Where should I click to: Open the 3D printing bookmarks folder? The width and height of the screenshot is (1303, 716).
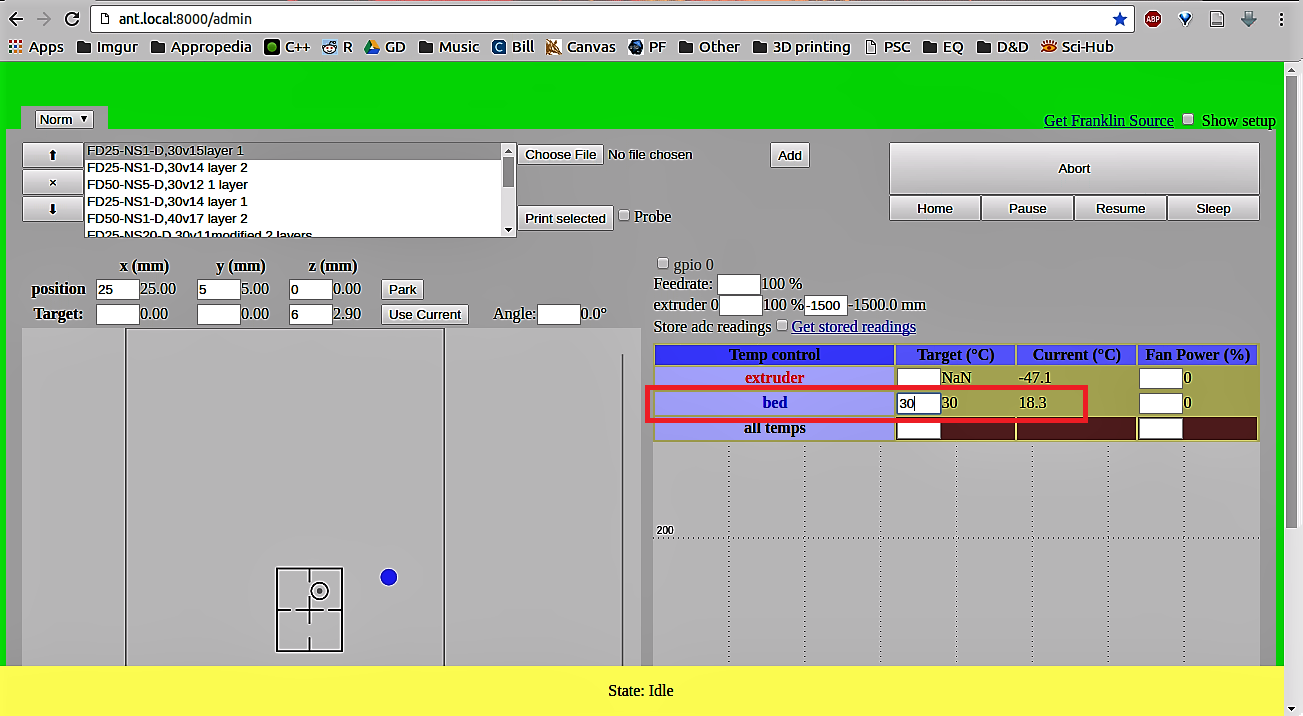(x=801, y=47)
